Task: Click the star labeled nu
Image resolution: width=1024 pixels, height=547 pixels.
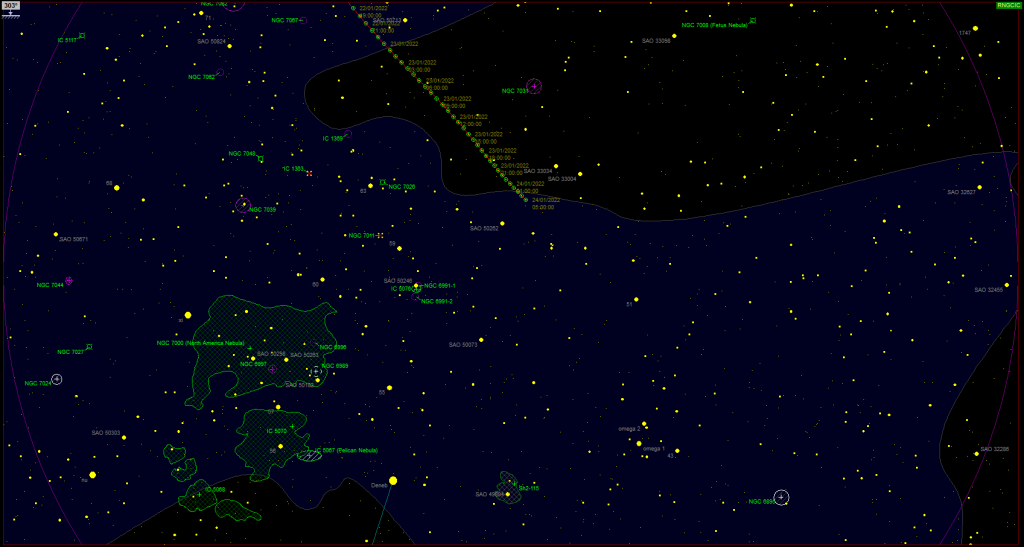Action: [x=93, y=475]
